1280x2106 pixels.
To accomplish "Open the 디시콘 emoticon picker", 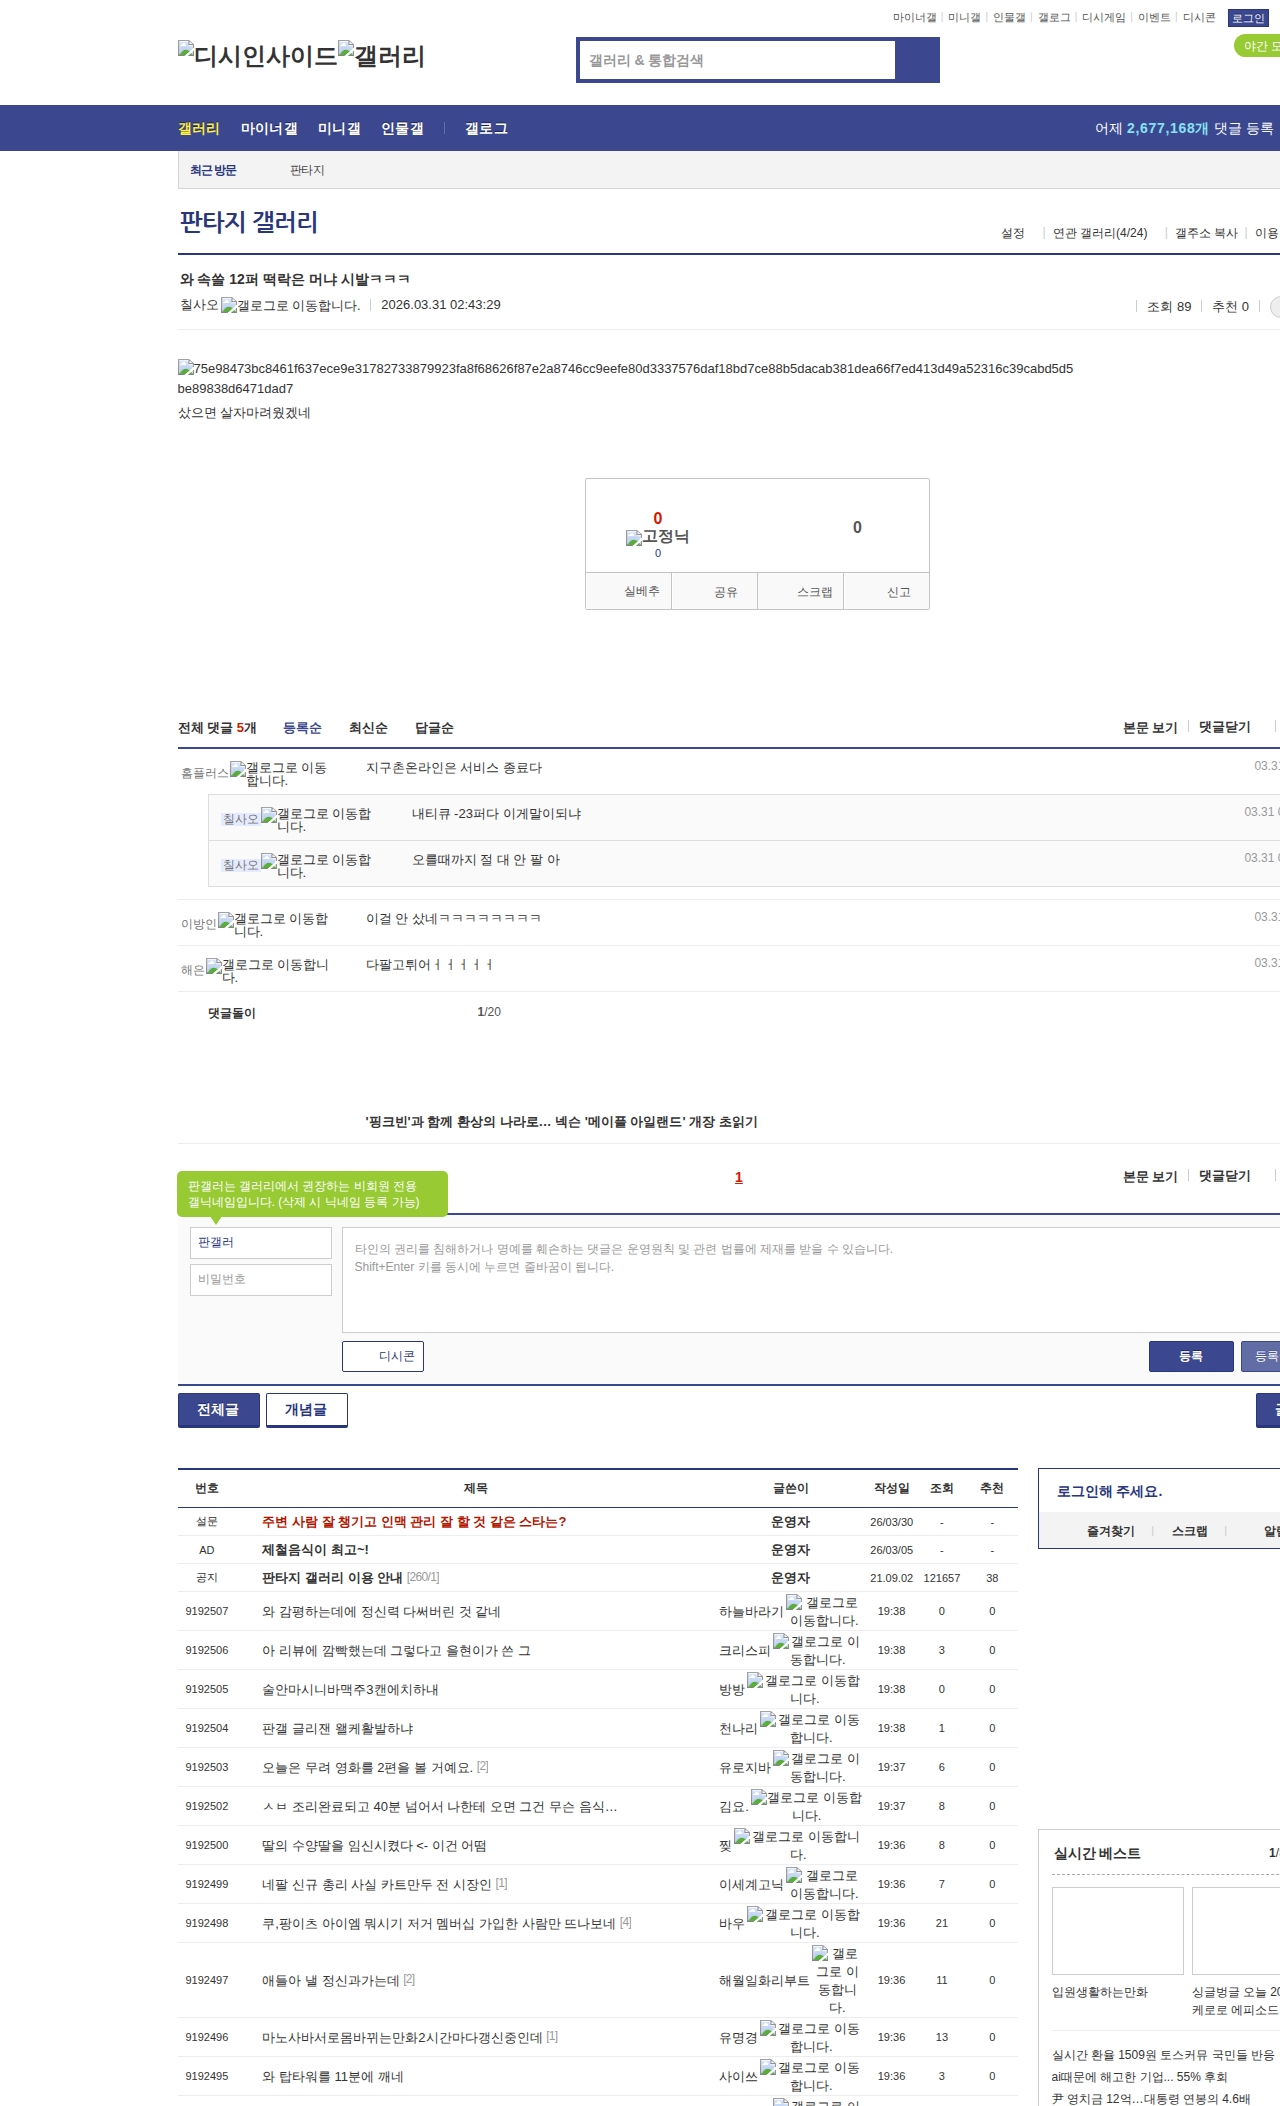I will point(383,1356).
